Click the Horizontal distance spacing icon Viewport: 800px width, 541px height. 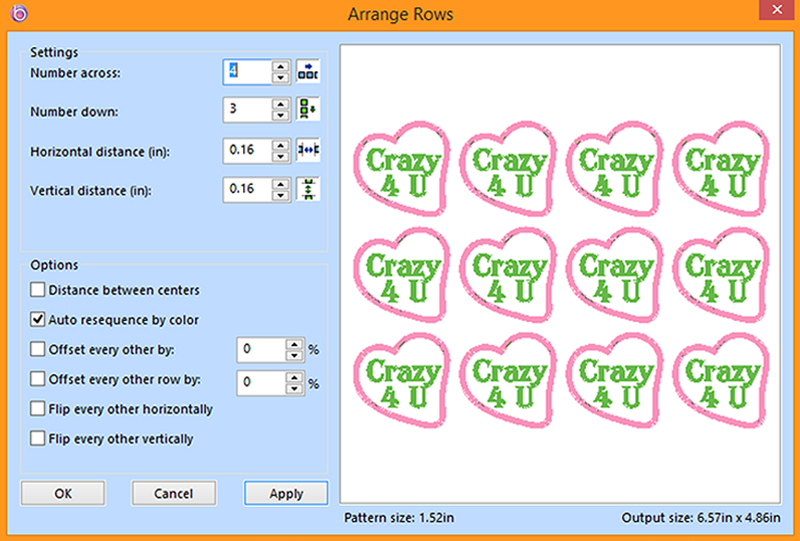310,150
